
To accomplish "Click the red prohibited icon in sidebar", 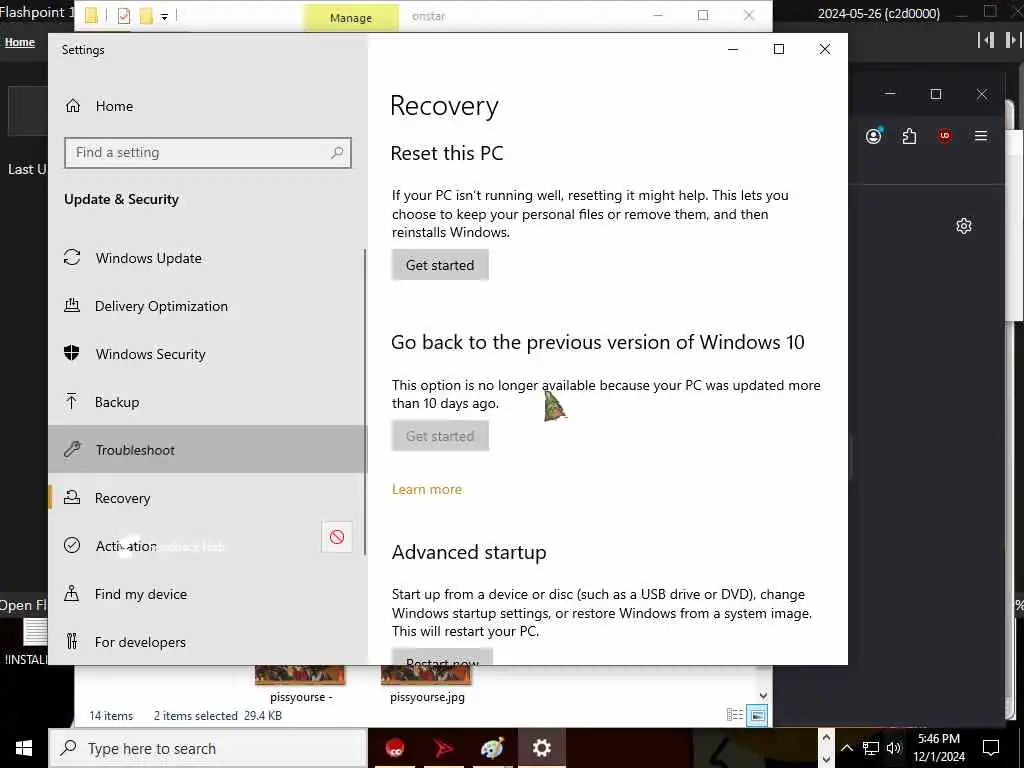I will point(337,537).
